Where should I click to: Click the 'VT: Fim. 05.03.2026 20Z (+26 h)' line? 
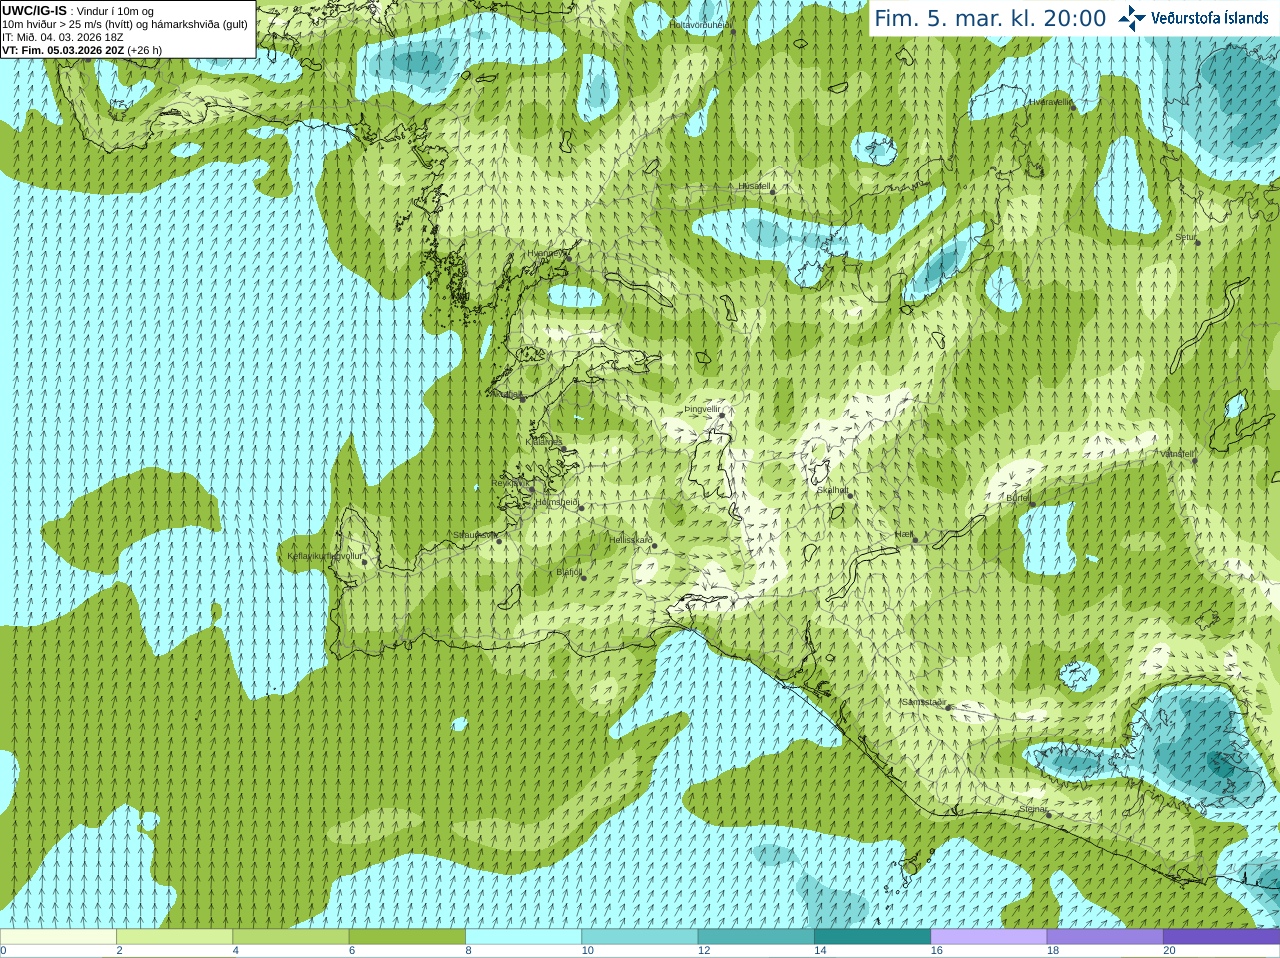click(x=82, y=50)
